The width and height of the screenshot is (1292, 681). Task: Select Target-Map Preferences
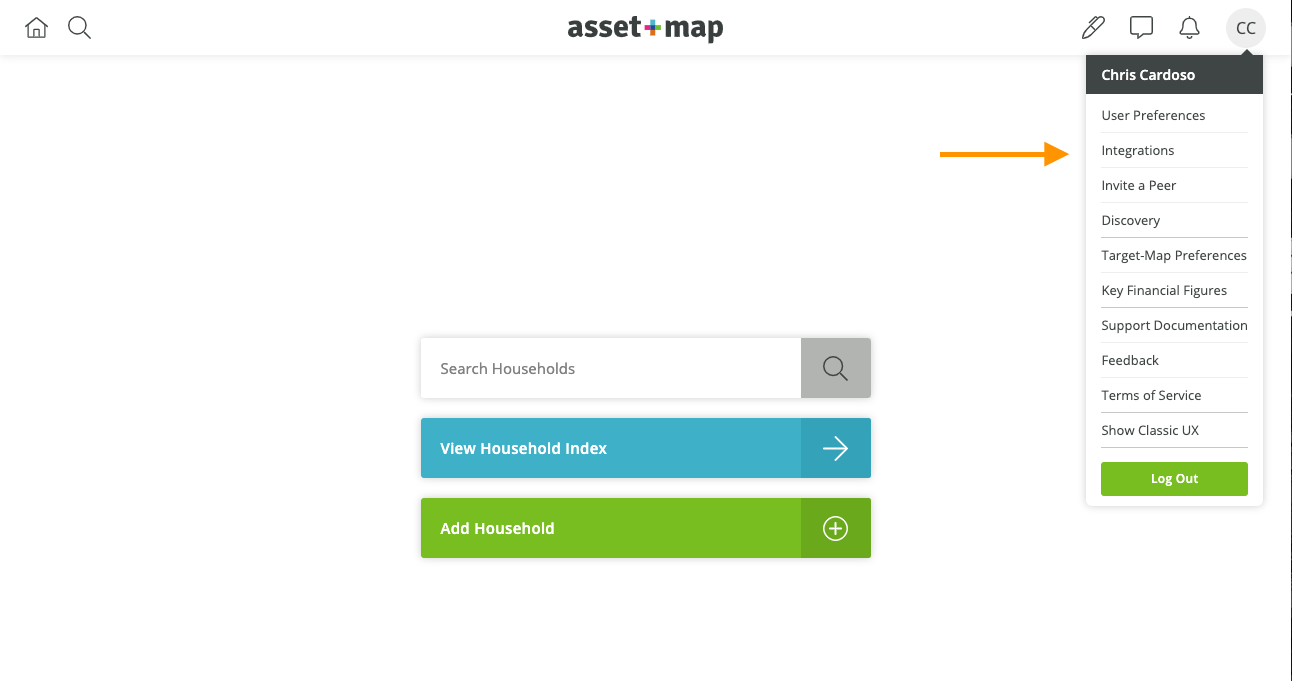coord(1174,255)
